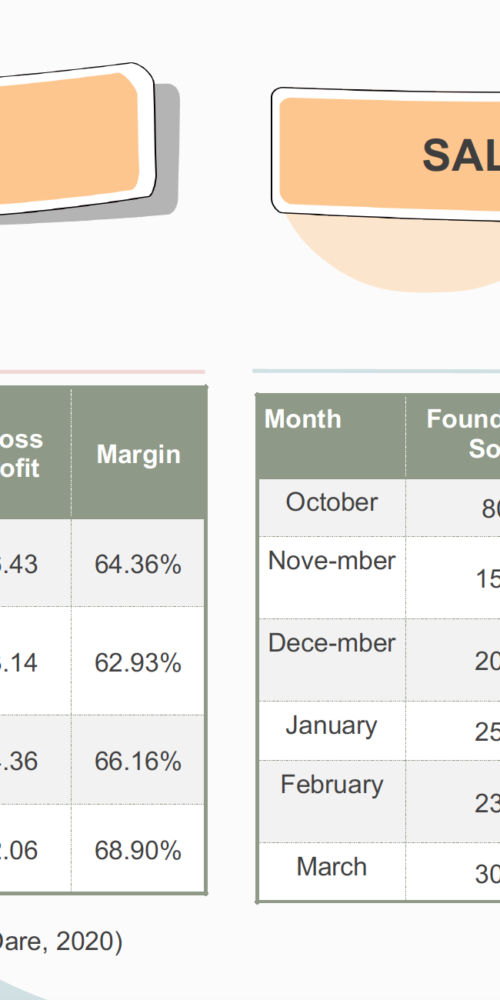Click the citation text ending 2020)

[61, 941]
